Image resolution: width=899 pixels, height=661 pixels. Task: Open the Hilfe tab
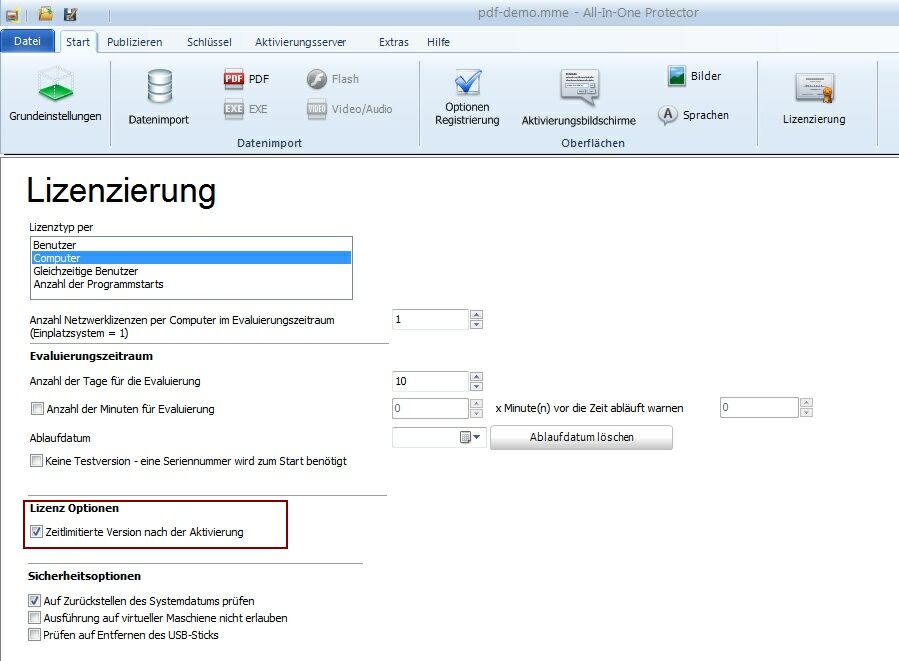[x=439, y=42]
